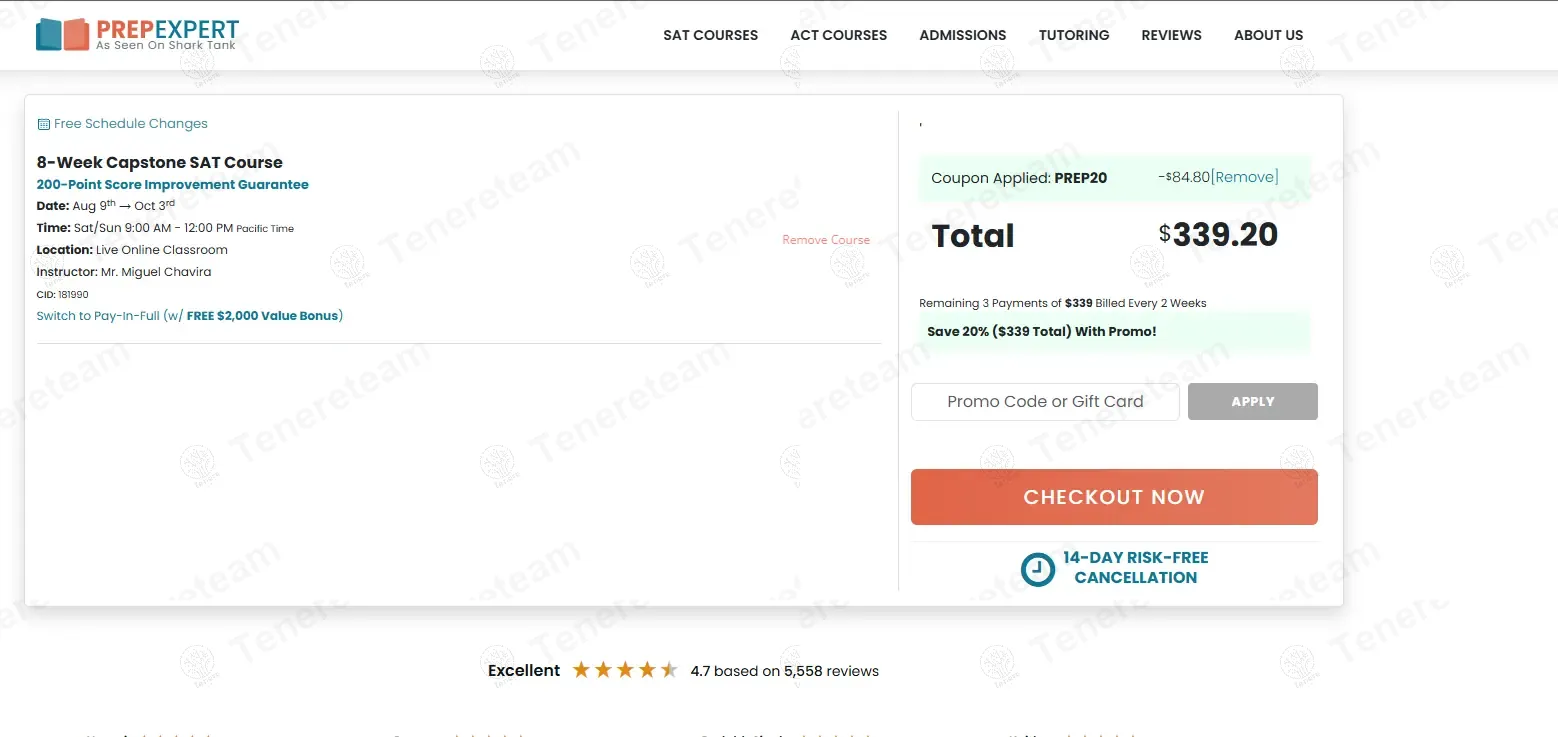Open the SAT Courses menu

[x=710, y=35]
